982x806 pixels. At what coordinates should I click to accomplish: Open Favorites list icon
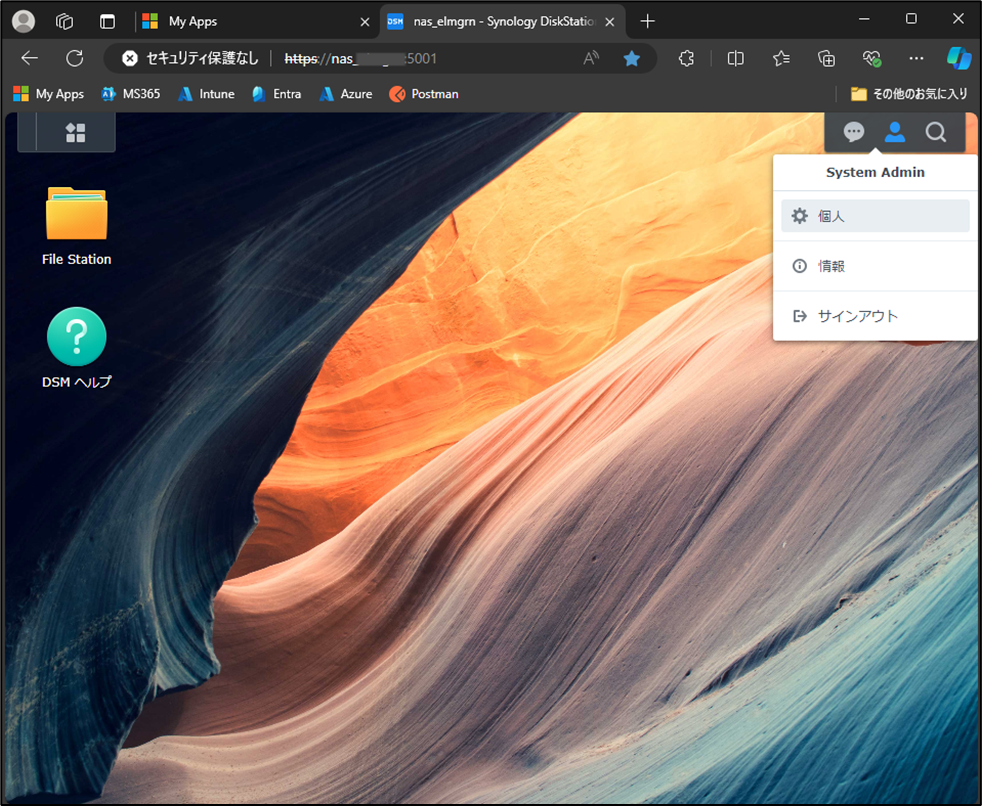tap(781, 59)
